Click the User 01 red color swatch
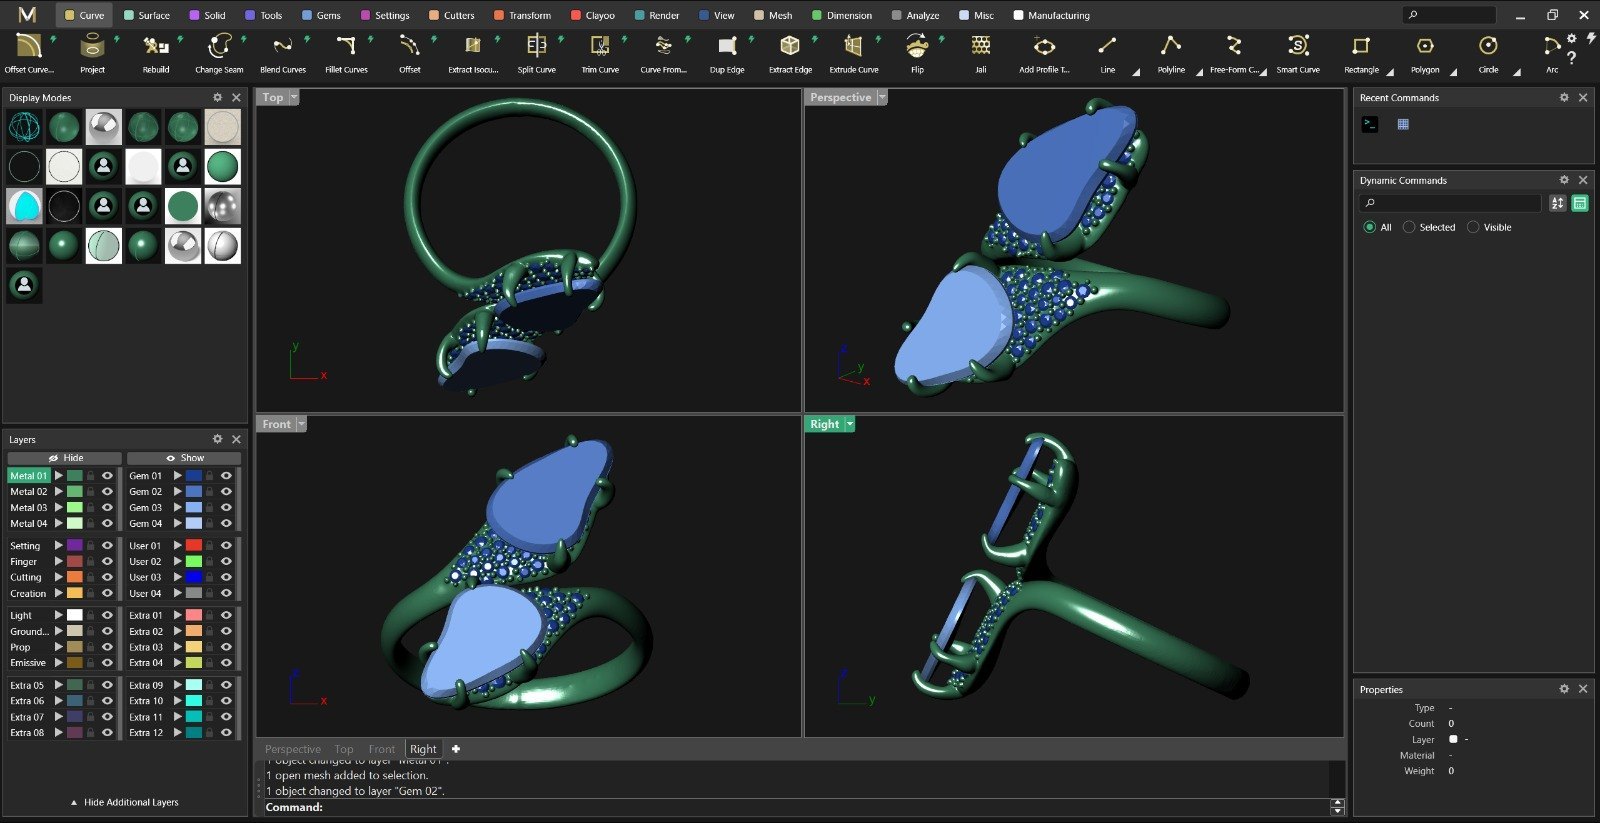This screenshot has height=823, width=1600. click(x=194, y=546)
